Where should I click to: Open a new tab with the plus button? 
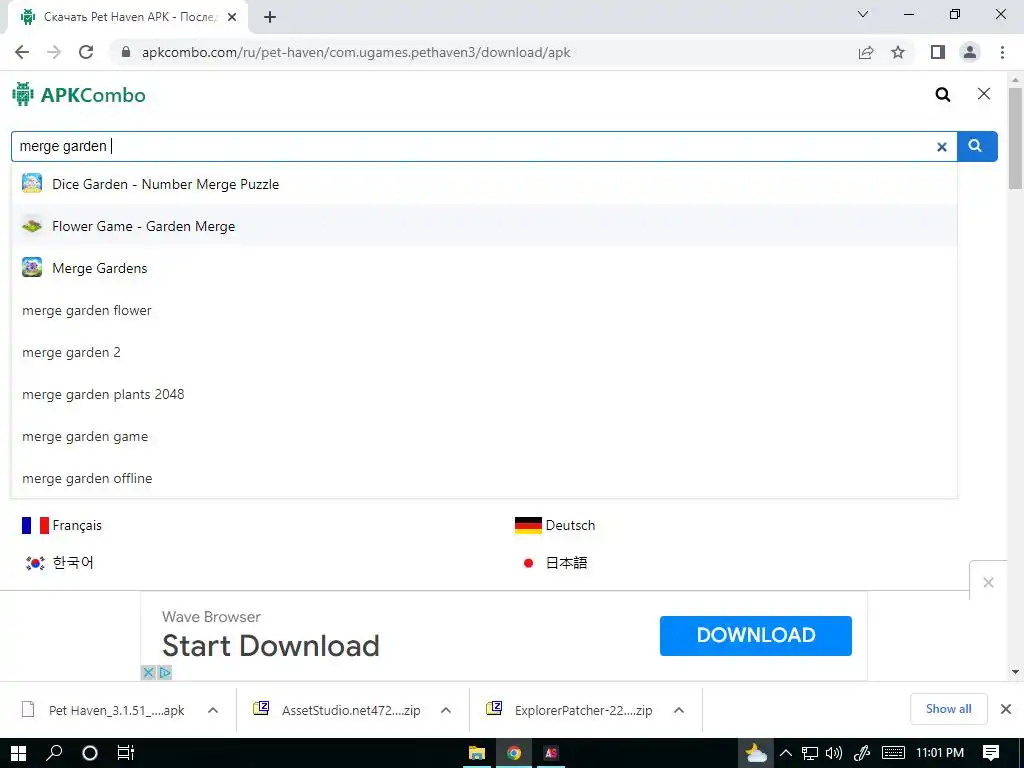[270, 17]
